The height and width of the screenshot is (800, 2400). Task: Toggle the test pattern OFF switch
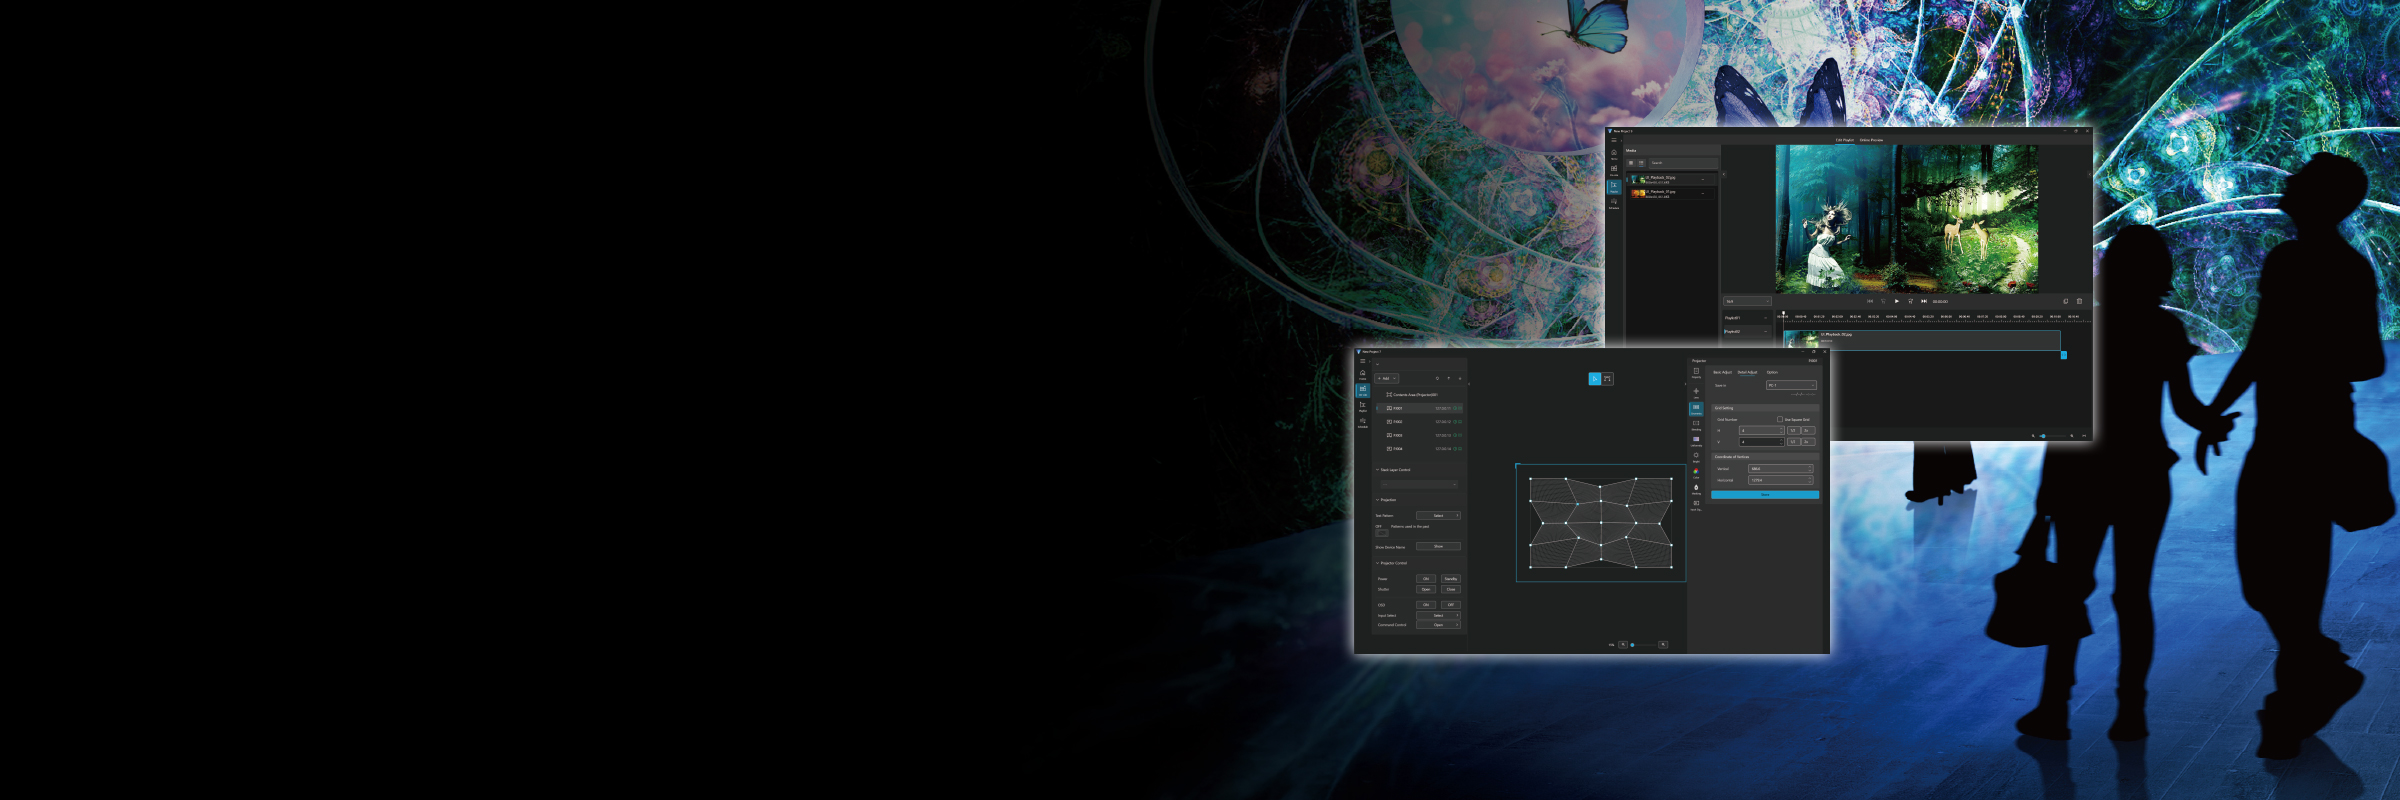click(1381, 533)
